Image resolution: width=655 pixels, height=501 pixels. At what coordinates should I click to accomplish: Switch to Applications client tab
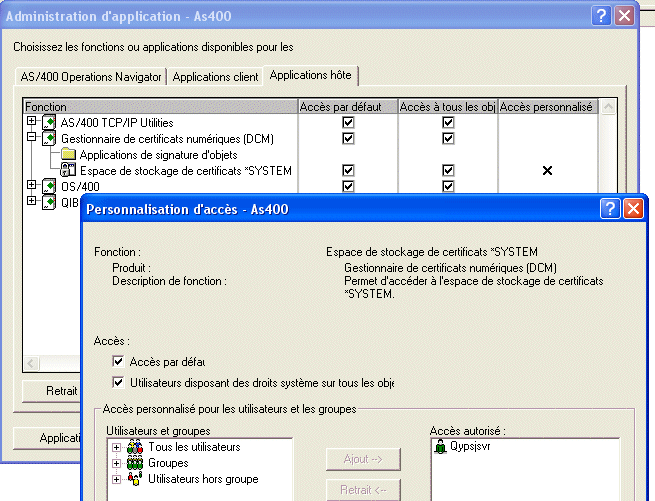[x=215, y=77]
